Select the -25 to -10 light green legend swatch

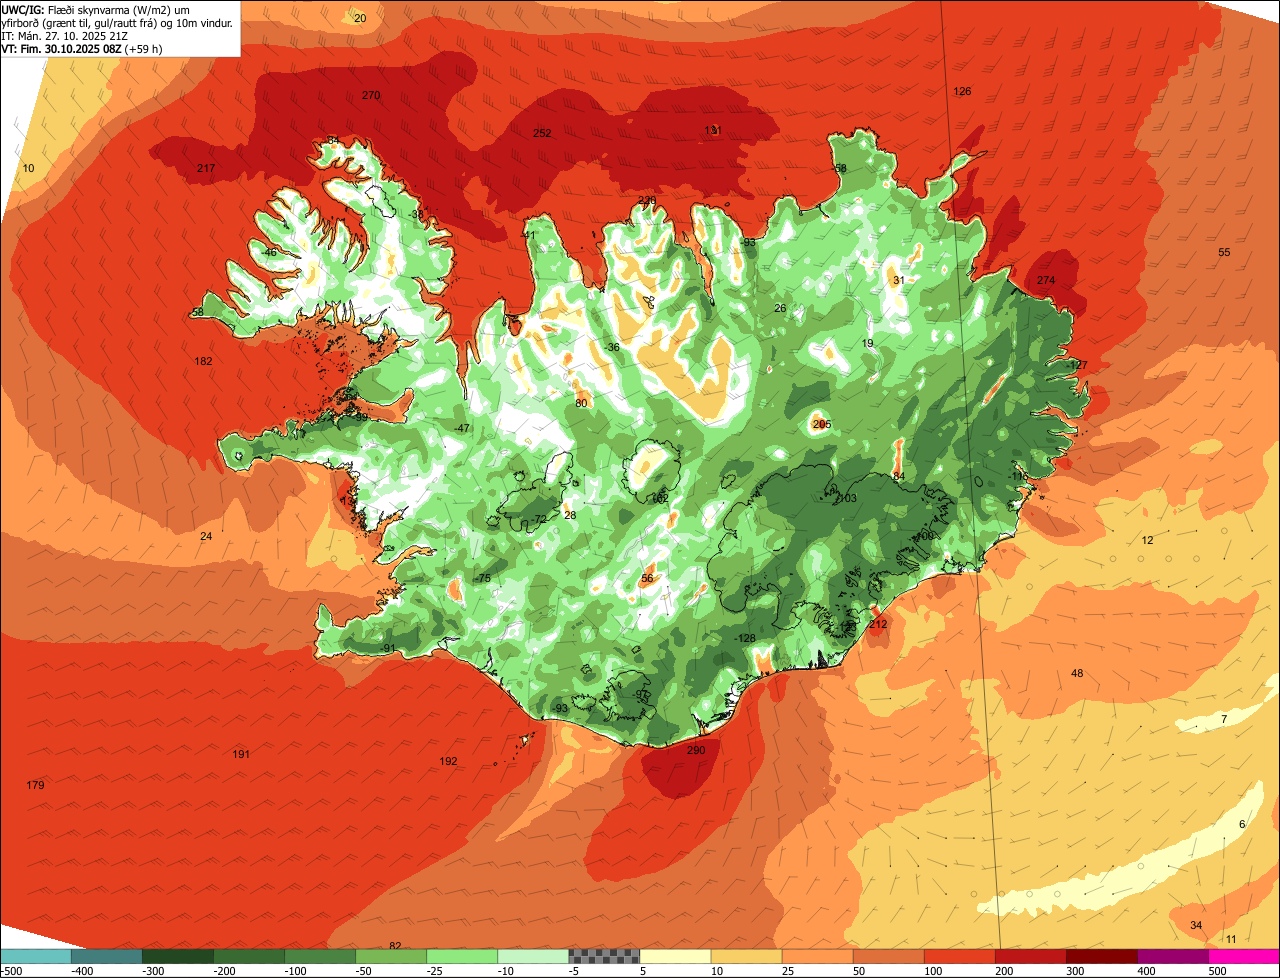[x=462, y=956]
